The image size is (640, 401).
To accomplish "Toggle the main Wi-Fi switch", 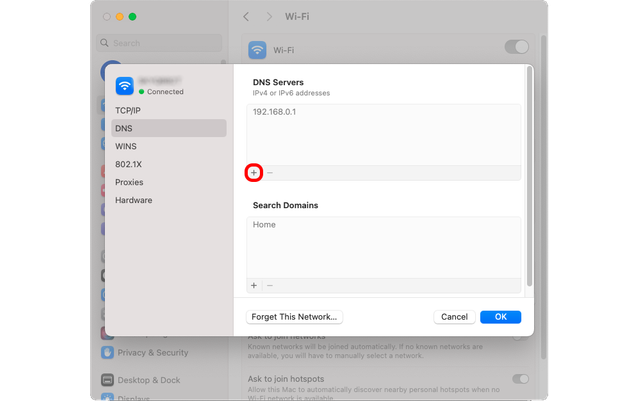I will 517,47.
